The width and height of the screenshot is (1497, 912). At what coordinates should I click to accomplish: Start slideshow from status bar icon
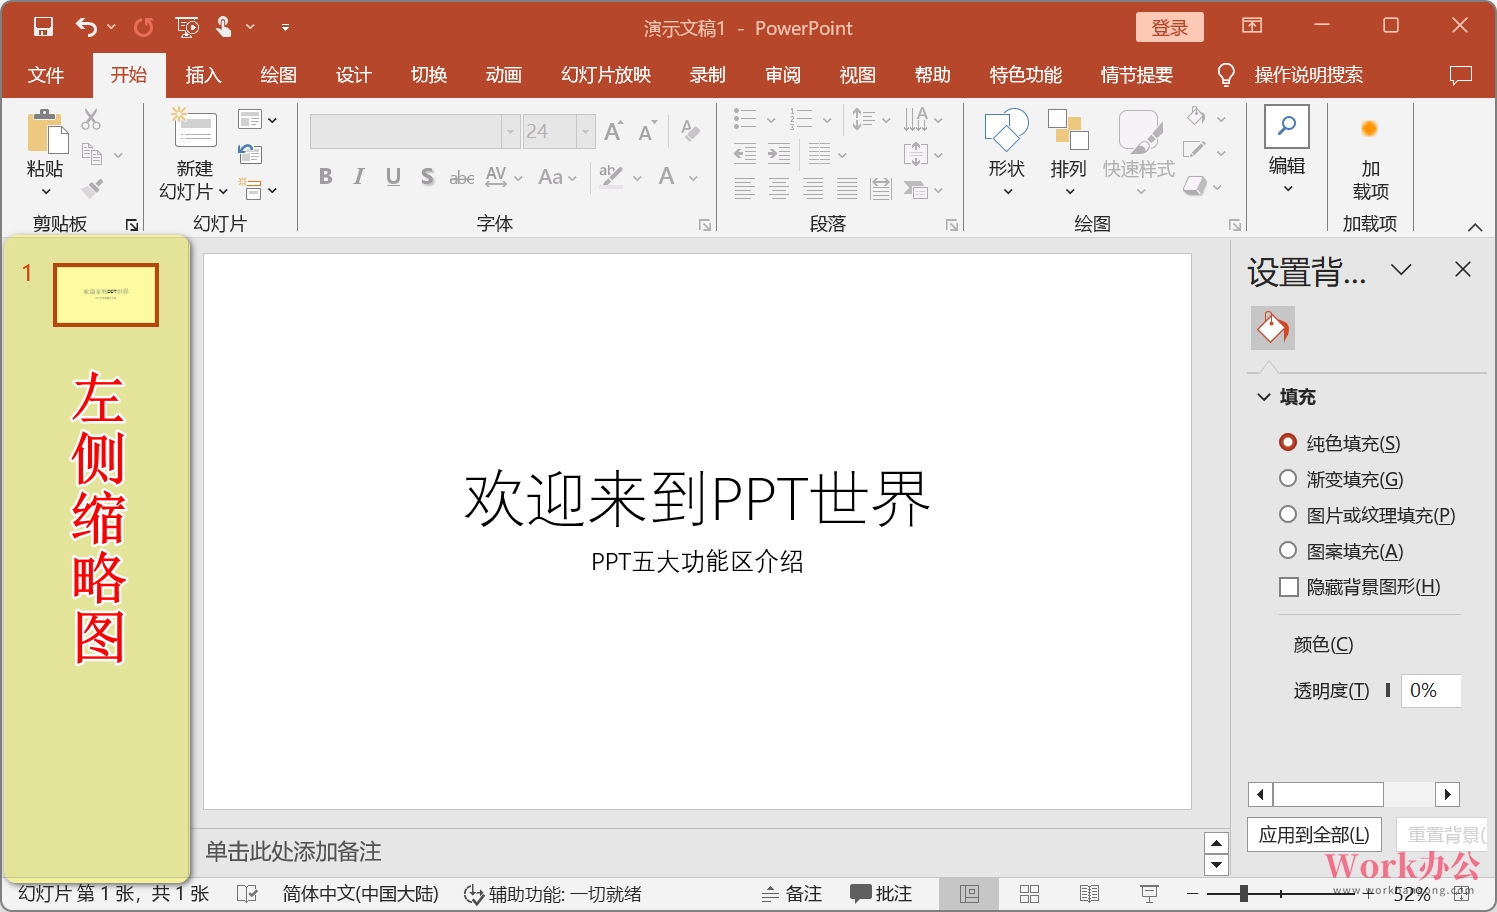1150,894
